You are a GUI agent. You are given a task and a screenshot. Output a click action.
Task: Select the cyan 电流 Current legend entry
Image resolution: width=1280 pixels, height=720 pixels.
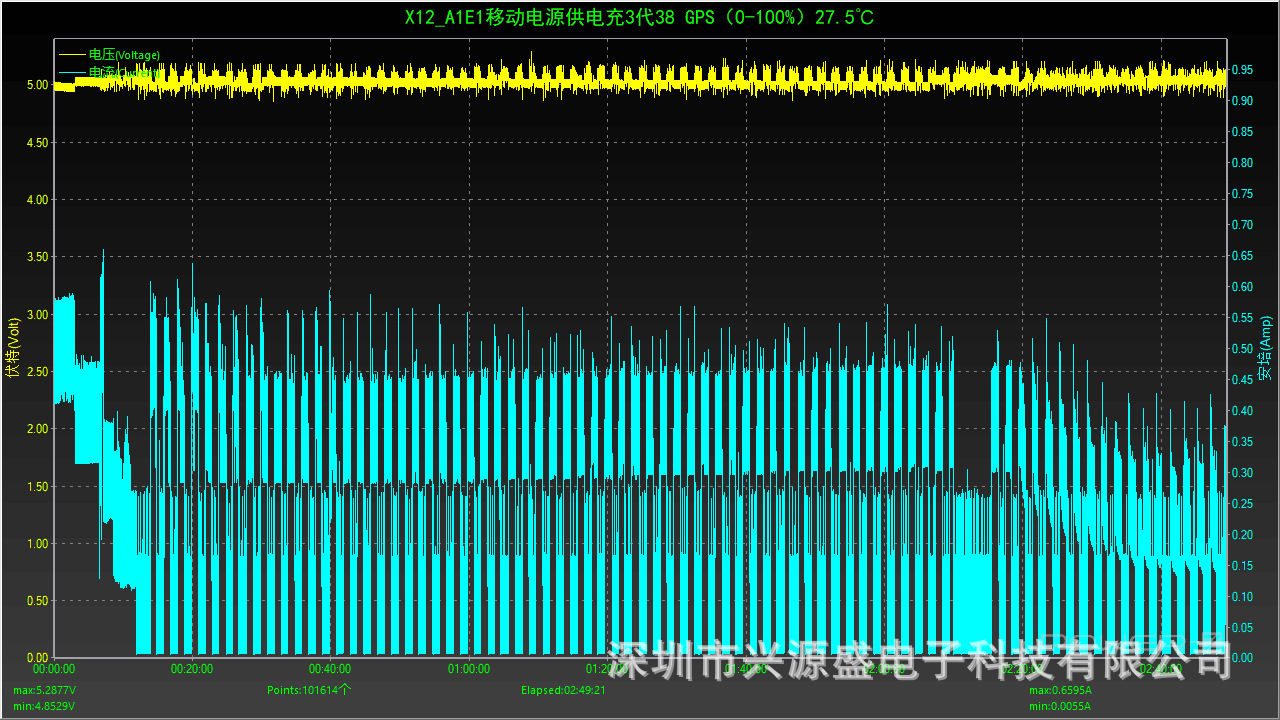click(110, 73)
